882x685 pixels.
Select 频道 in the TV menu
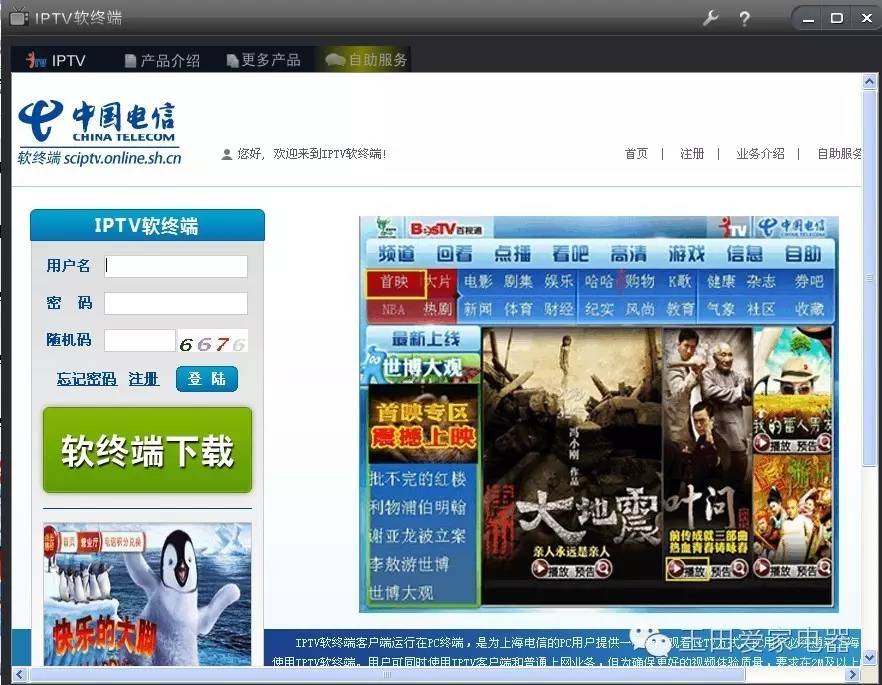pyautogui.click(x=396, y=254)
